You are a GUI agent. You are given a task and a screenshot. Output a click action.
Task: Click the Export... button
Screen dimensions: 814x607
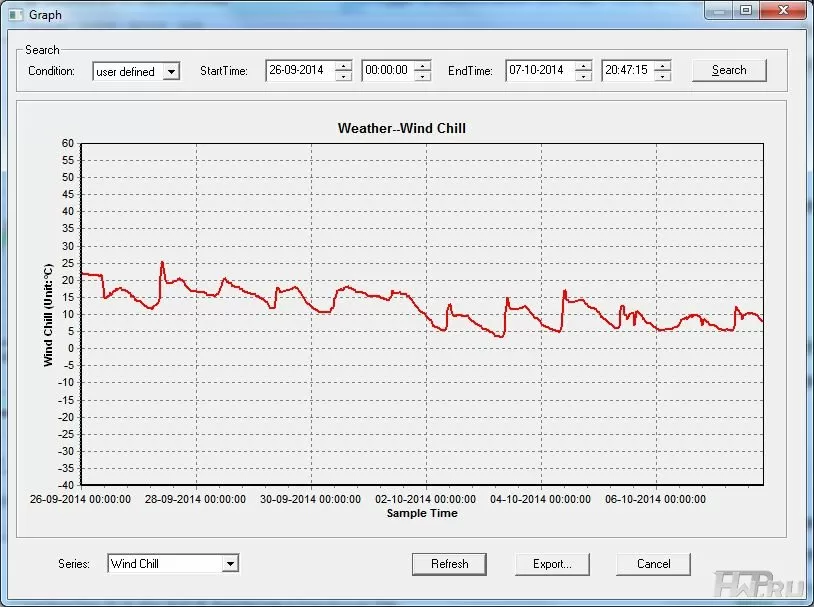coord(552,564)
